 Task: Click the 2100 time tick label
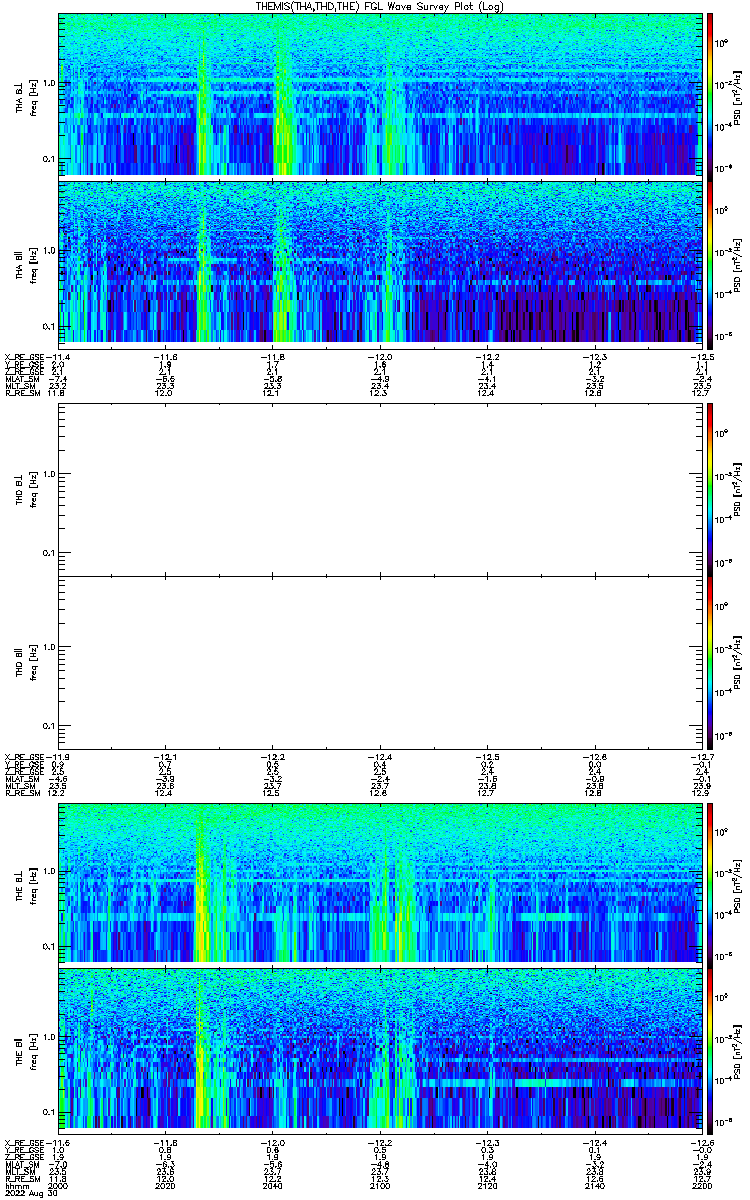coord(379,1184)
